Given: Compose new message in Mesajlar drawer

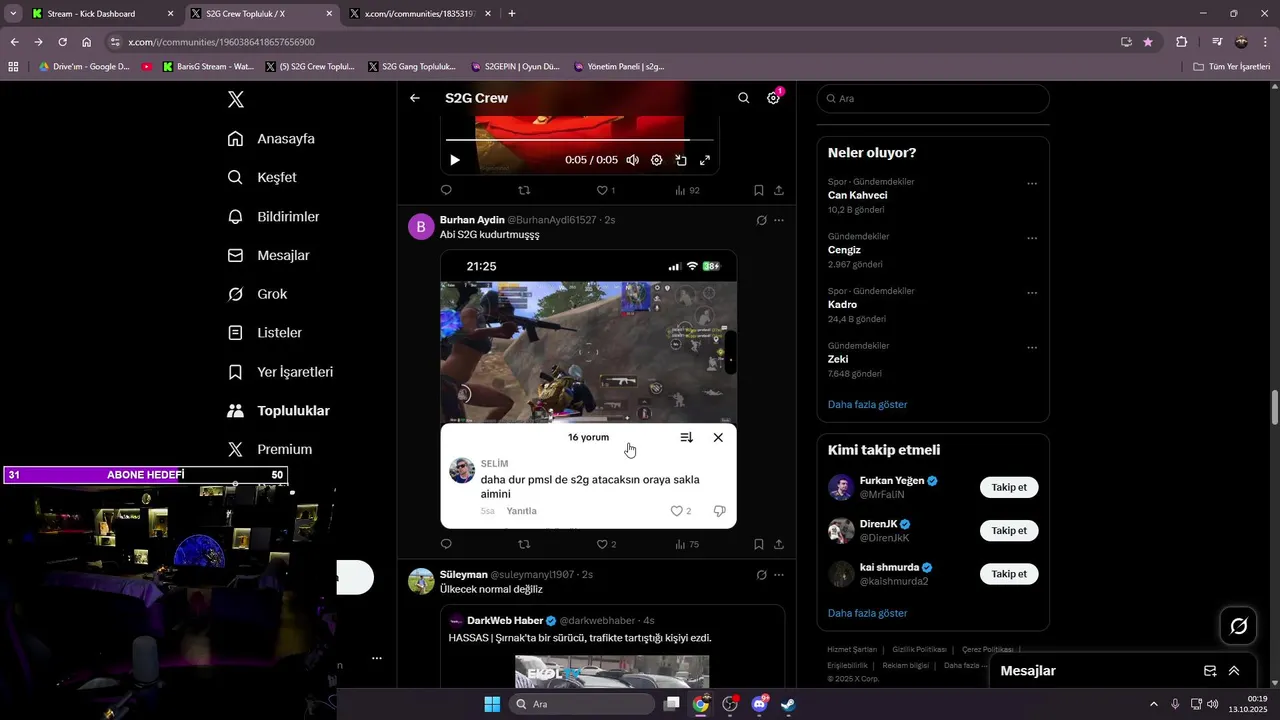Looking at the screenshot, I should point(1210,671).
